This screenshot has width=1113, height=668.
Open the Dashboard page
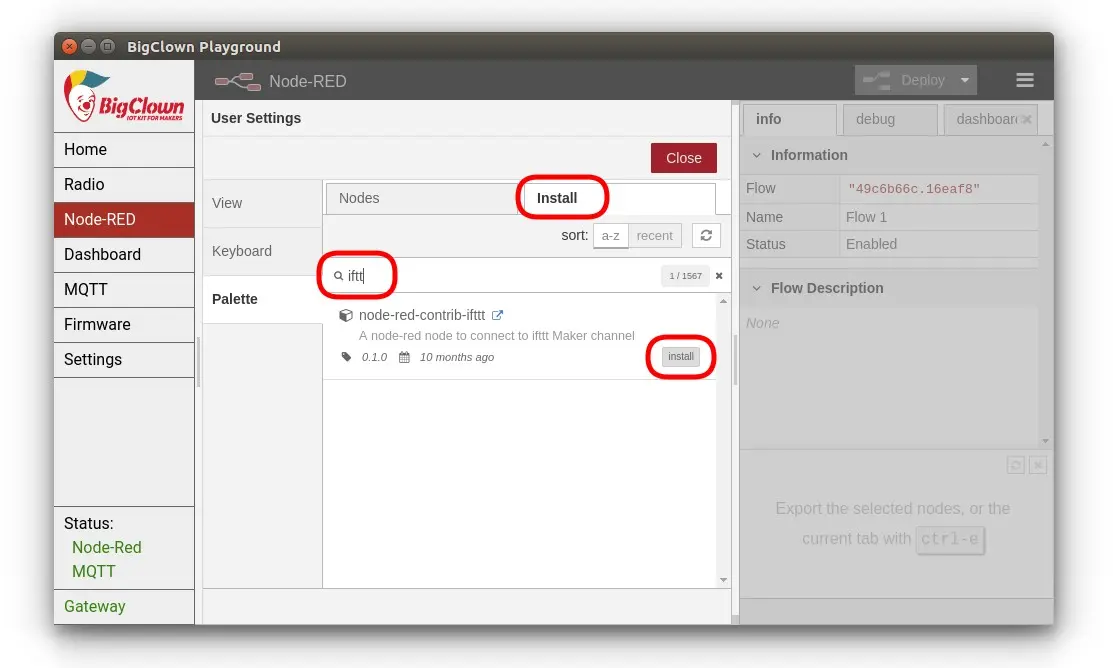124,255
